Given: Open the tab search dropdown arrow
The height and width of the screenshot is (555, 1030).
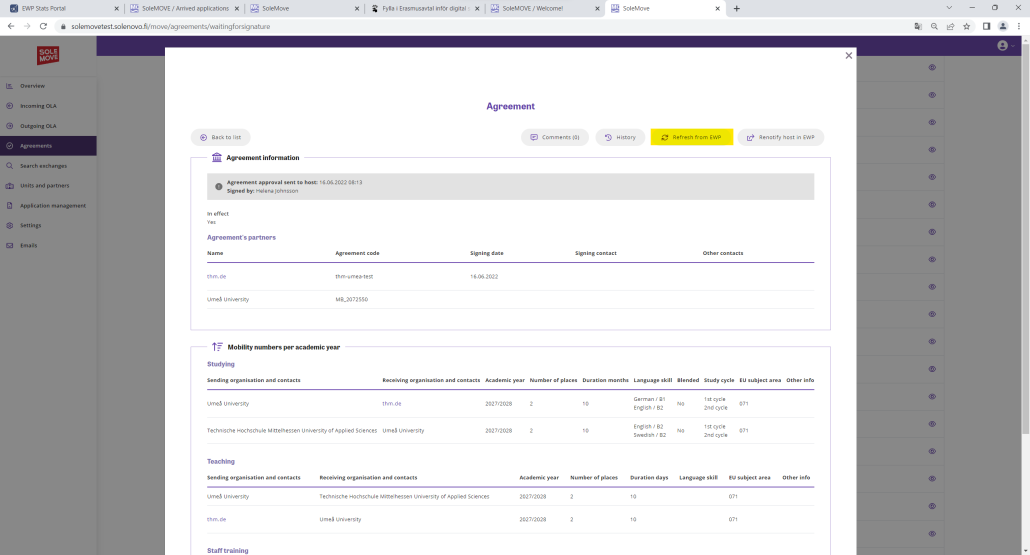Looking at the screenshot, I should point(949,8).
